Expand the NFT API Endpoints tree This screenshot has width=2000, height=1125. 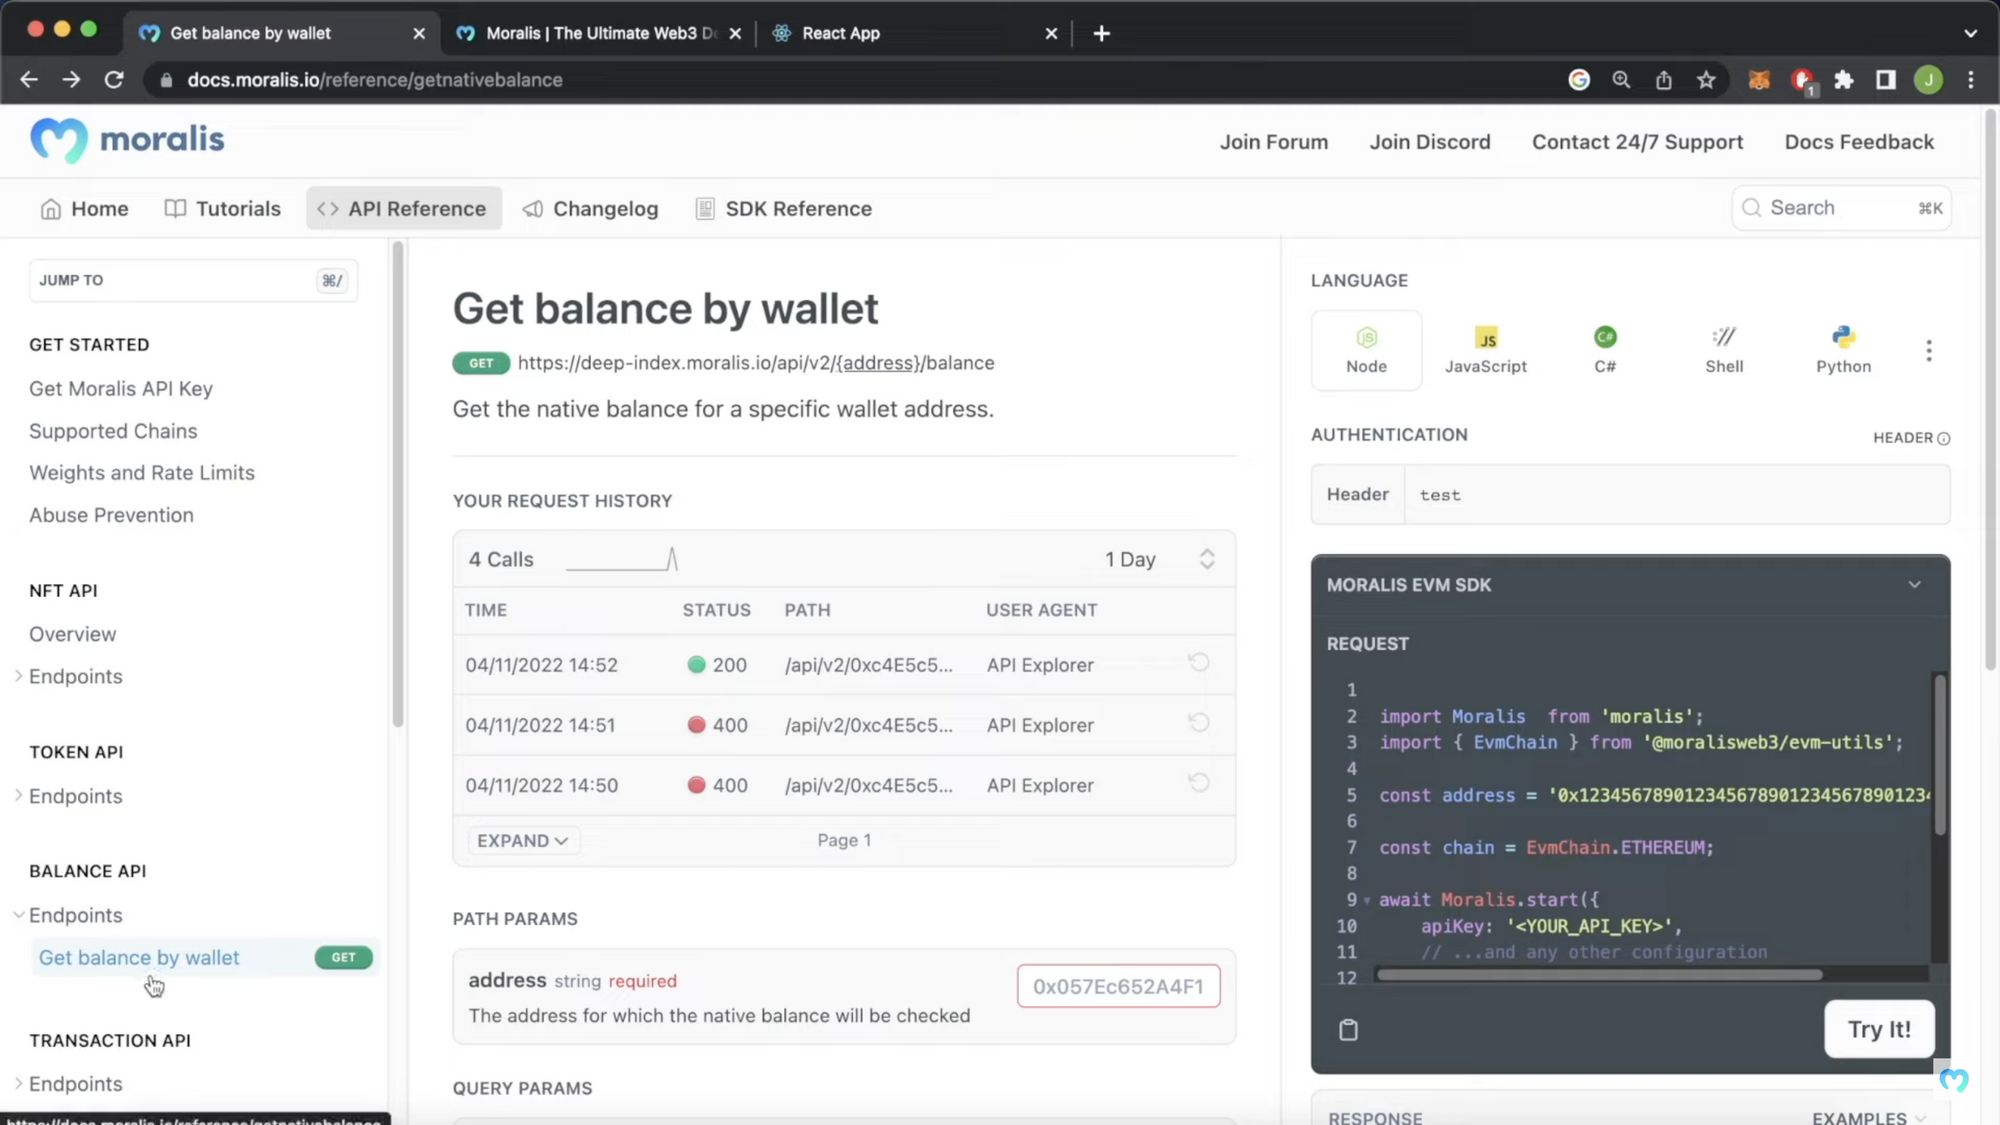[x=19, y=677]
